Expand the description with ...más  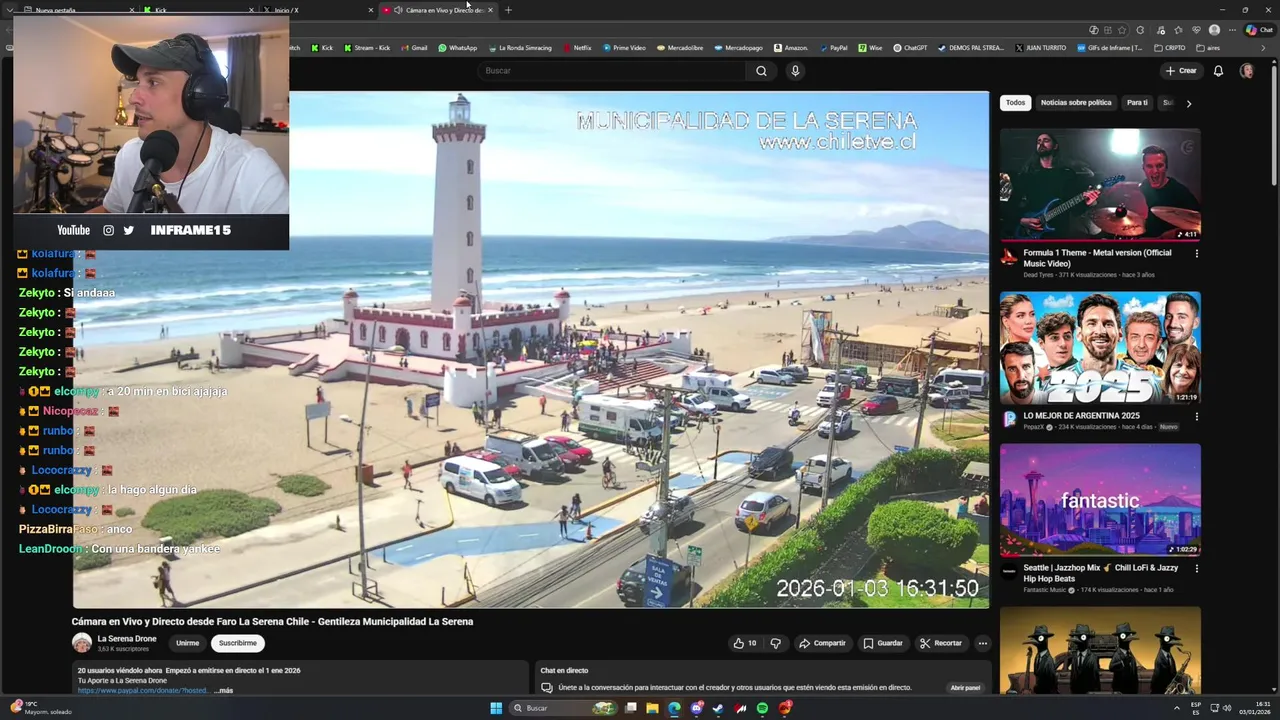[x=223, y=691]
